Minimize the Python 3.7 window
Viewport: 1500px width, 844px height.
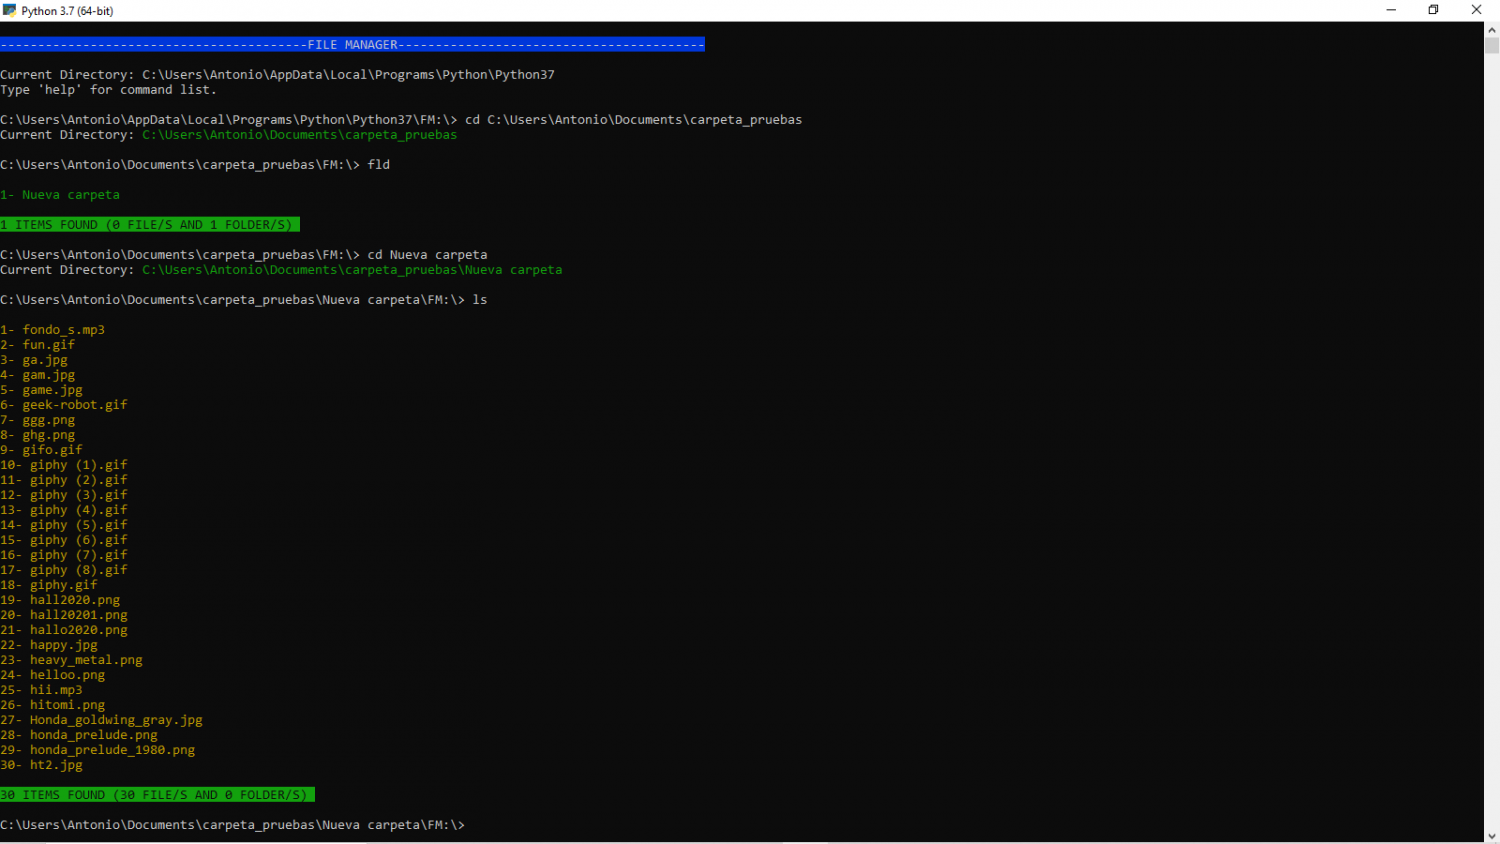[1390, 10]
